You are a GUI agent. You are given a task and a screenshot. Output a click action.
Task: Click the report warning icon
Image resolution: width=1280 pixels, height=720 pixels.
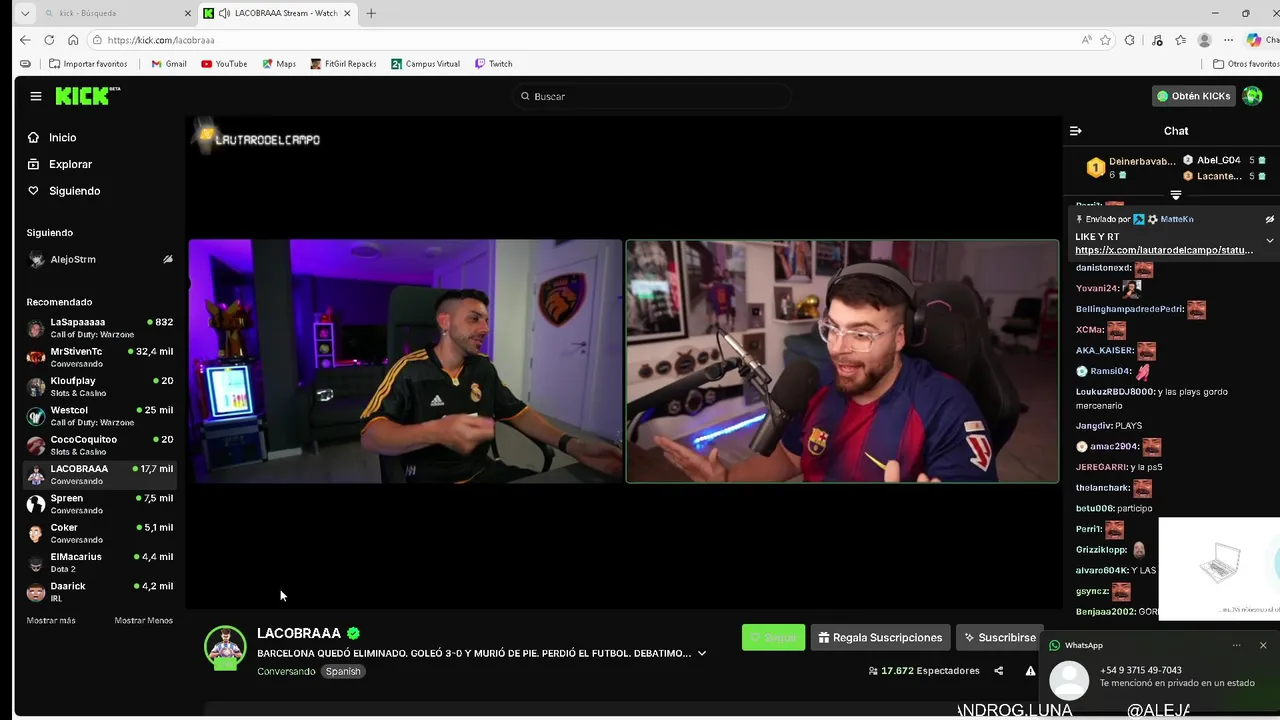coord(1030,671)
